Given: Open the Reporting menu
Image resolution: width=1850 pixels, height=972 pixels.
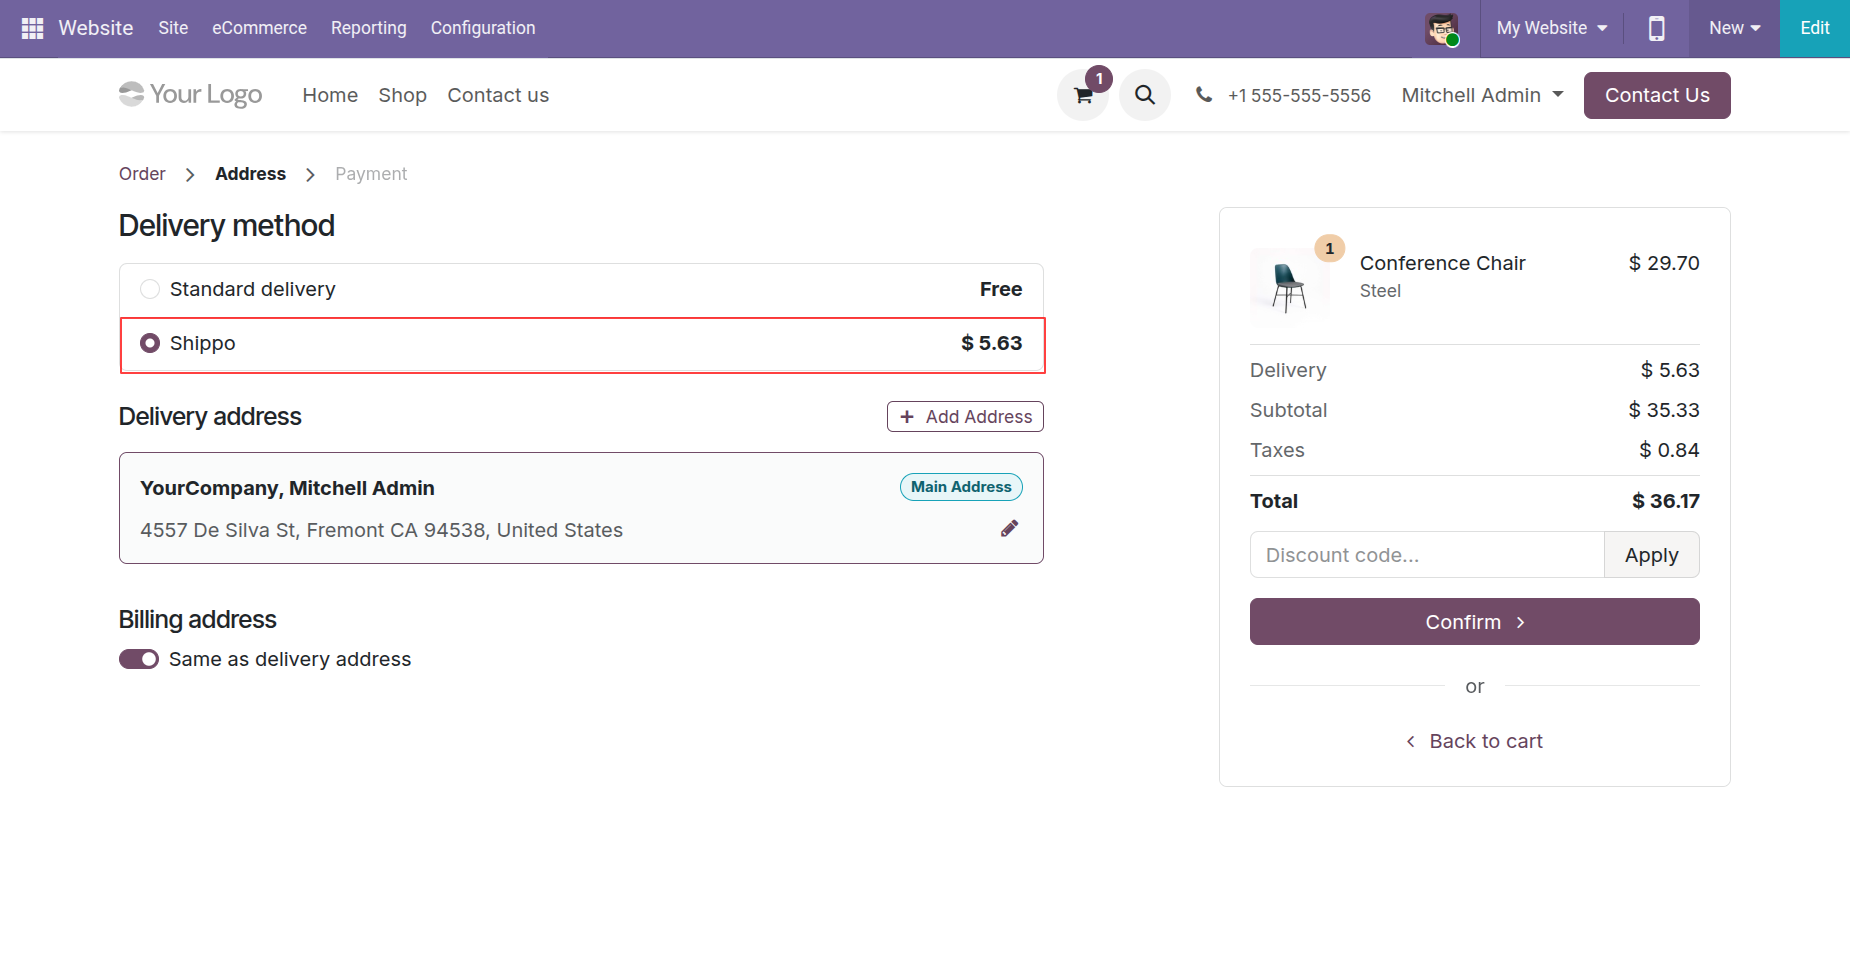Looking at the screenshot, I should click(x=368, y=28).
